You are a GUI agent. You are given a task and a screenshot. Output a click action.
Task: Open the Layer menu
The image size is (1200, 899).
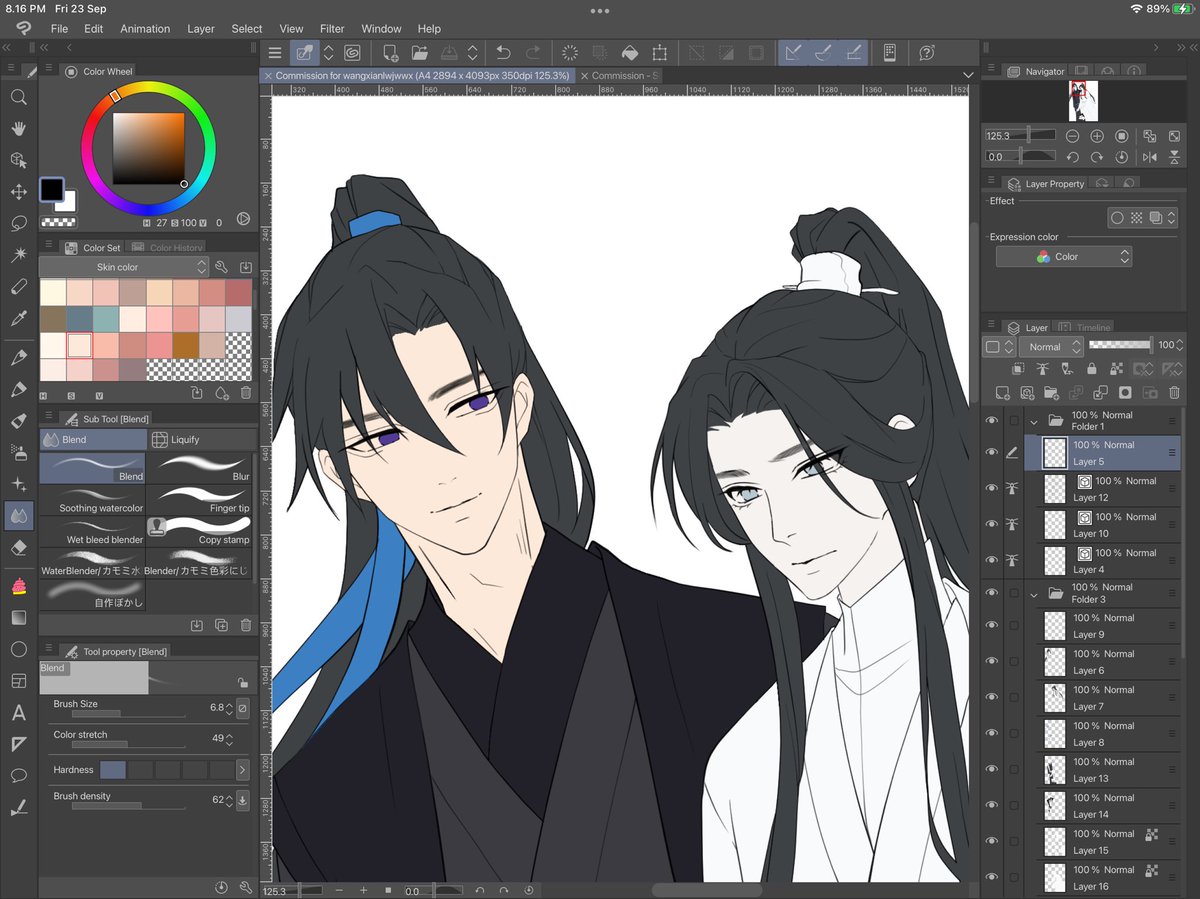pyautogui.click(x=201, y=29)
